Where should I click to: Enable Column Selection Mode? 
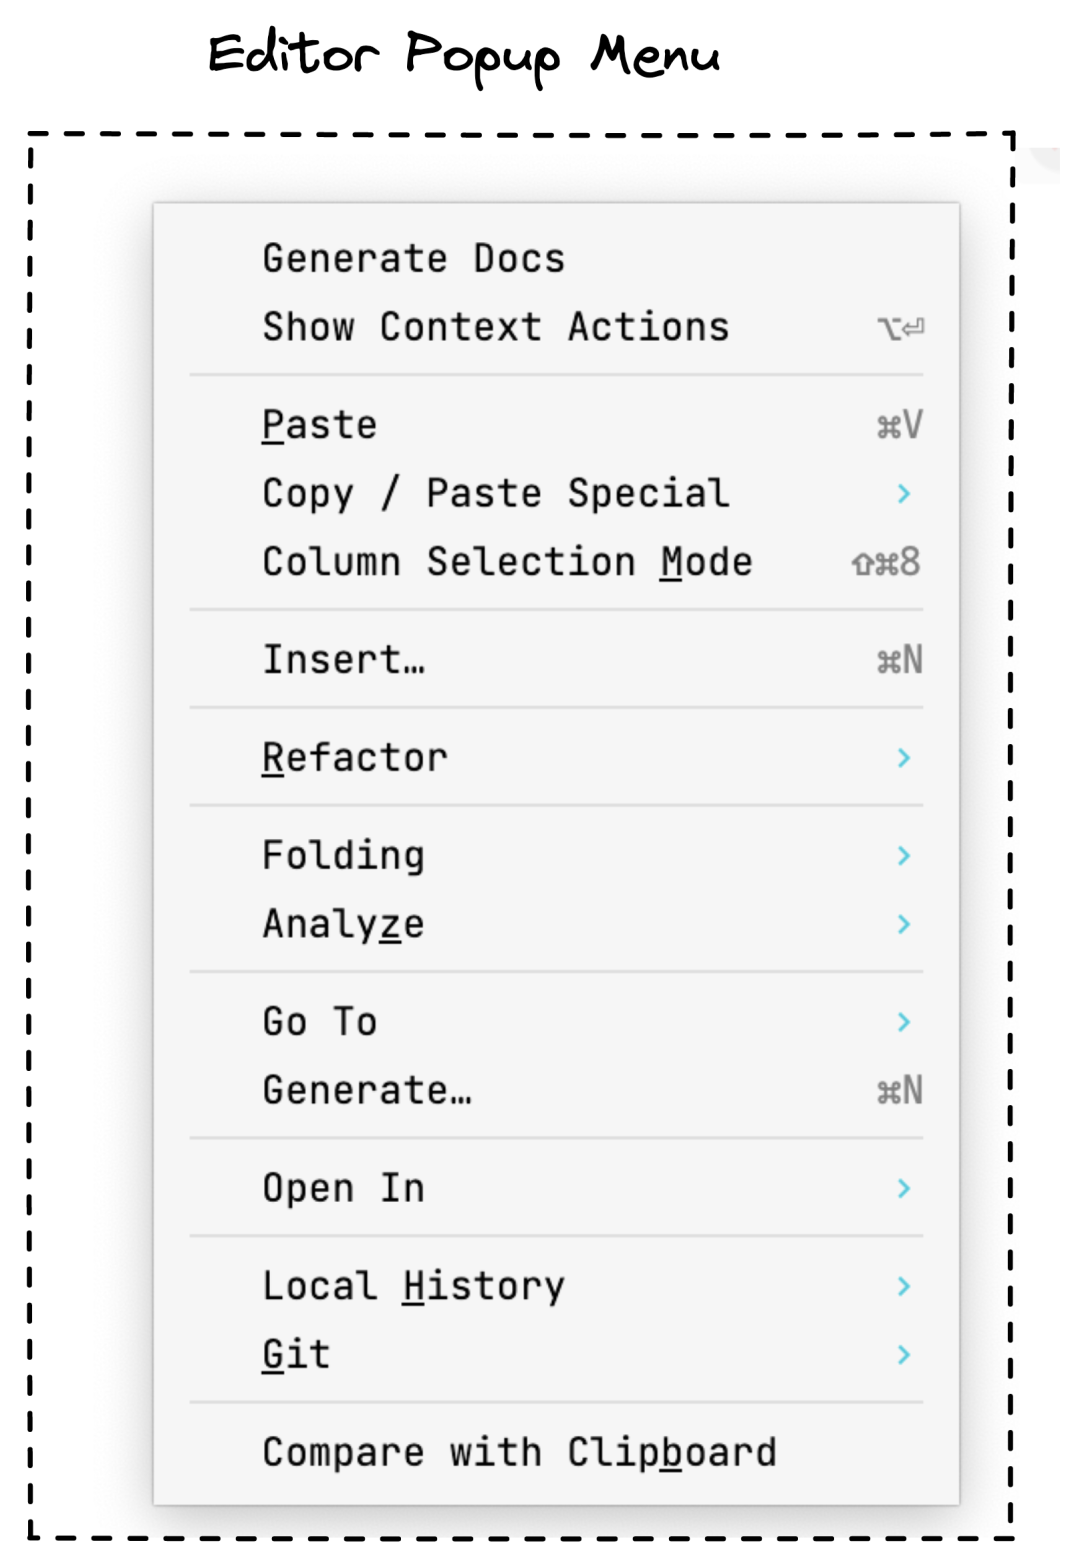tap(507, 561)
